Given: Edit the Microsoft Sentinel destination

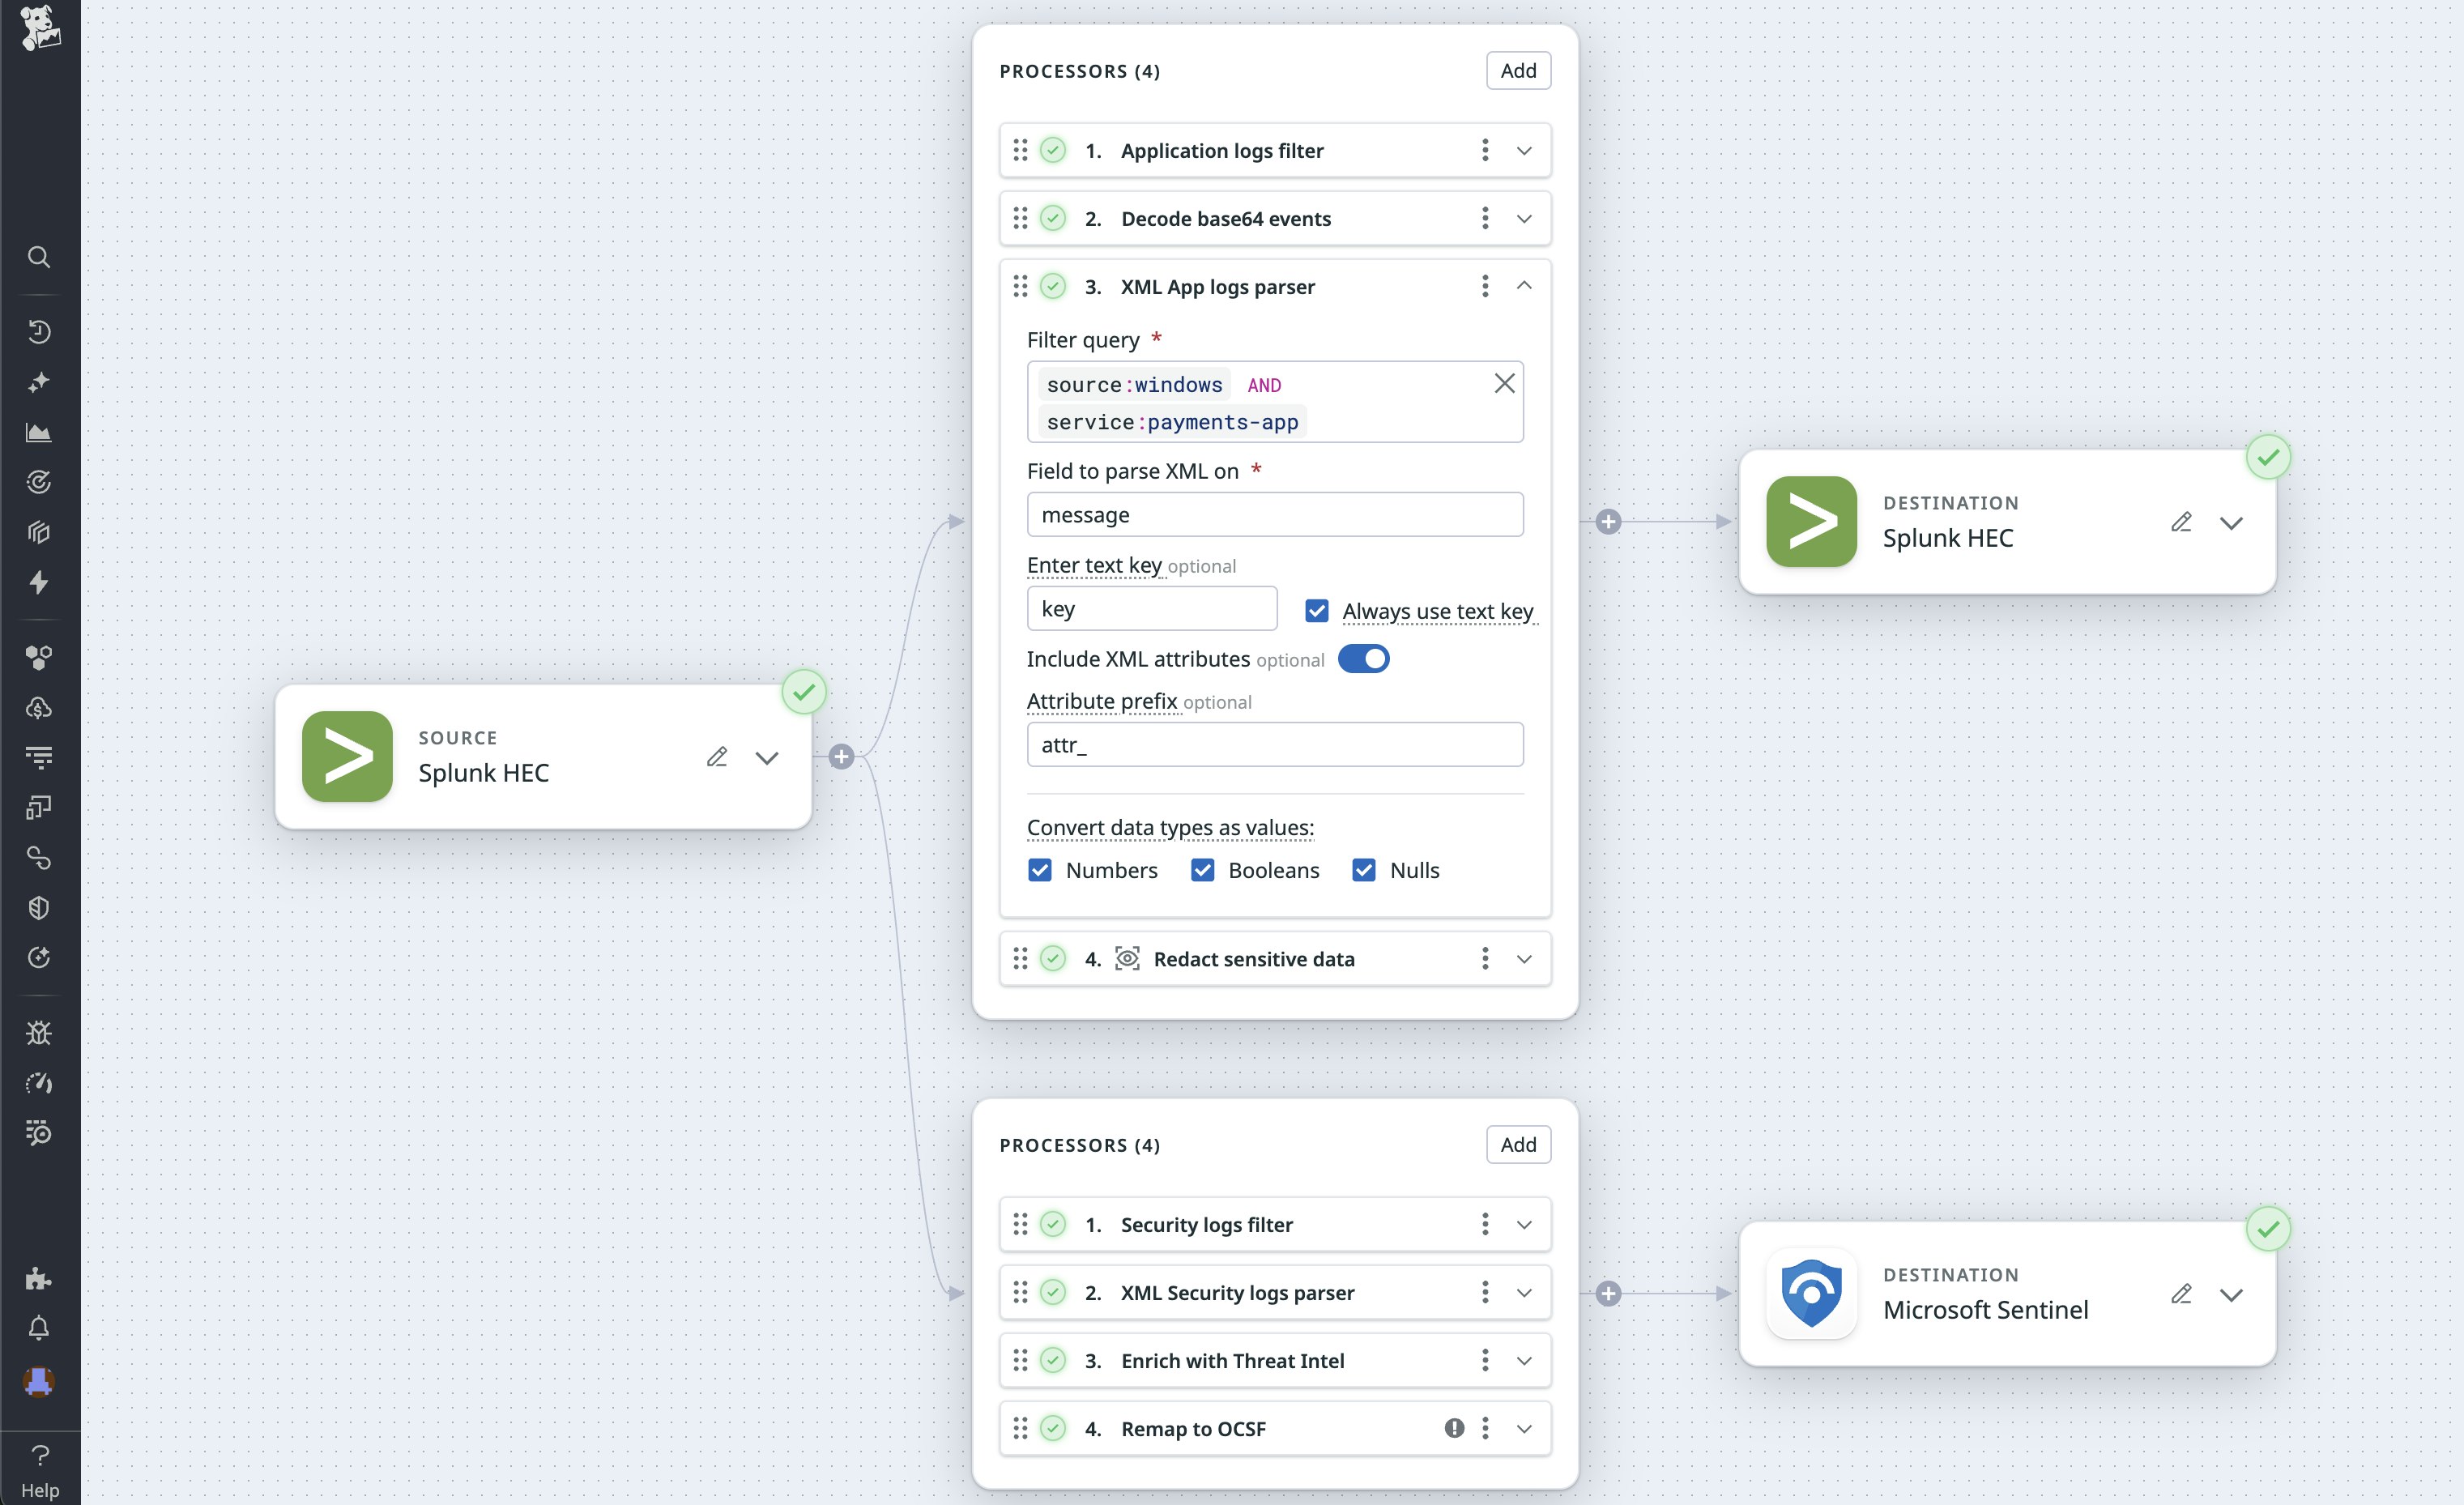Looking at the screenshot, I should click(2181, 1294).
